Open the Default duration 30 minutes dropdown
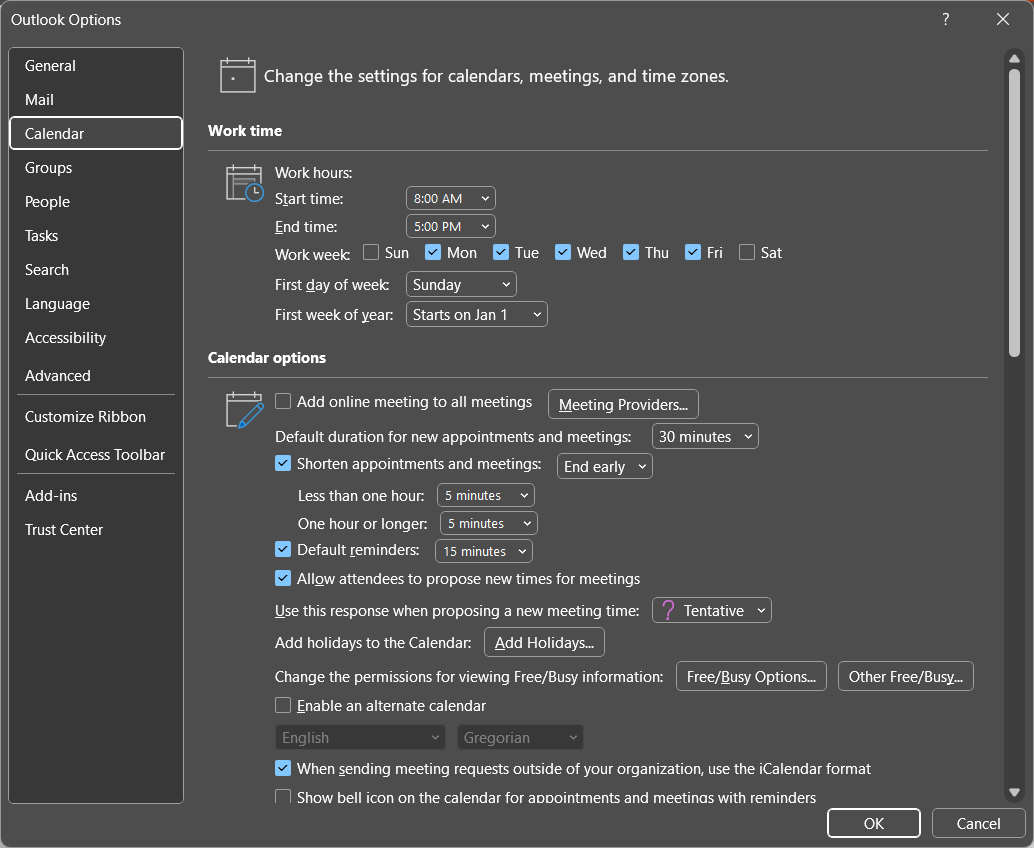Viewport: 1034px width, 848px height. pos(705,436)
